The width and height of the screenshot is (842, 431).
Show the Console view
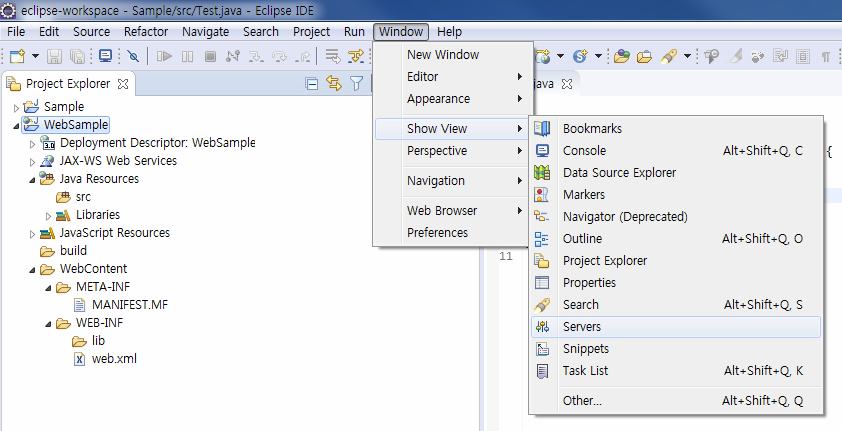[x=676, y=151]
